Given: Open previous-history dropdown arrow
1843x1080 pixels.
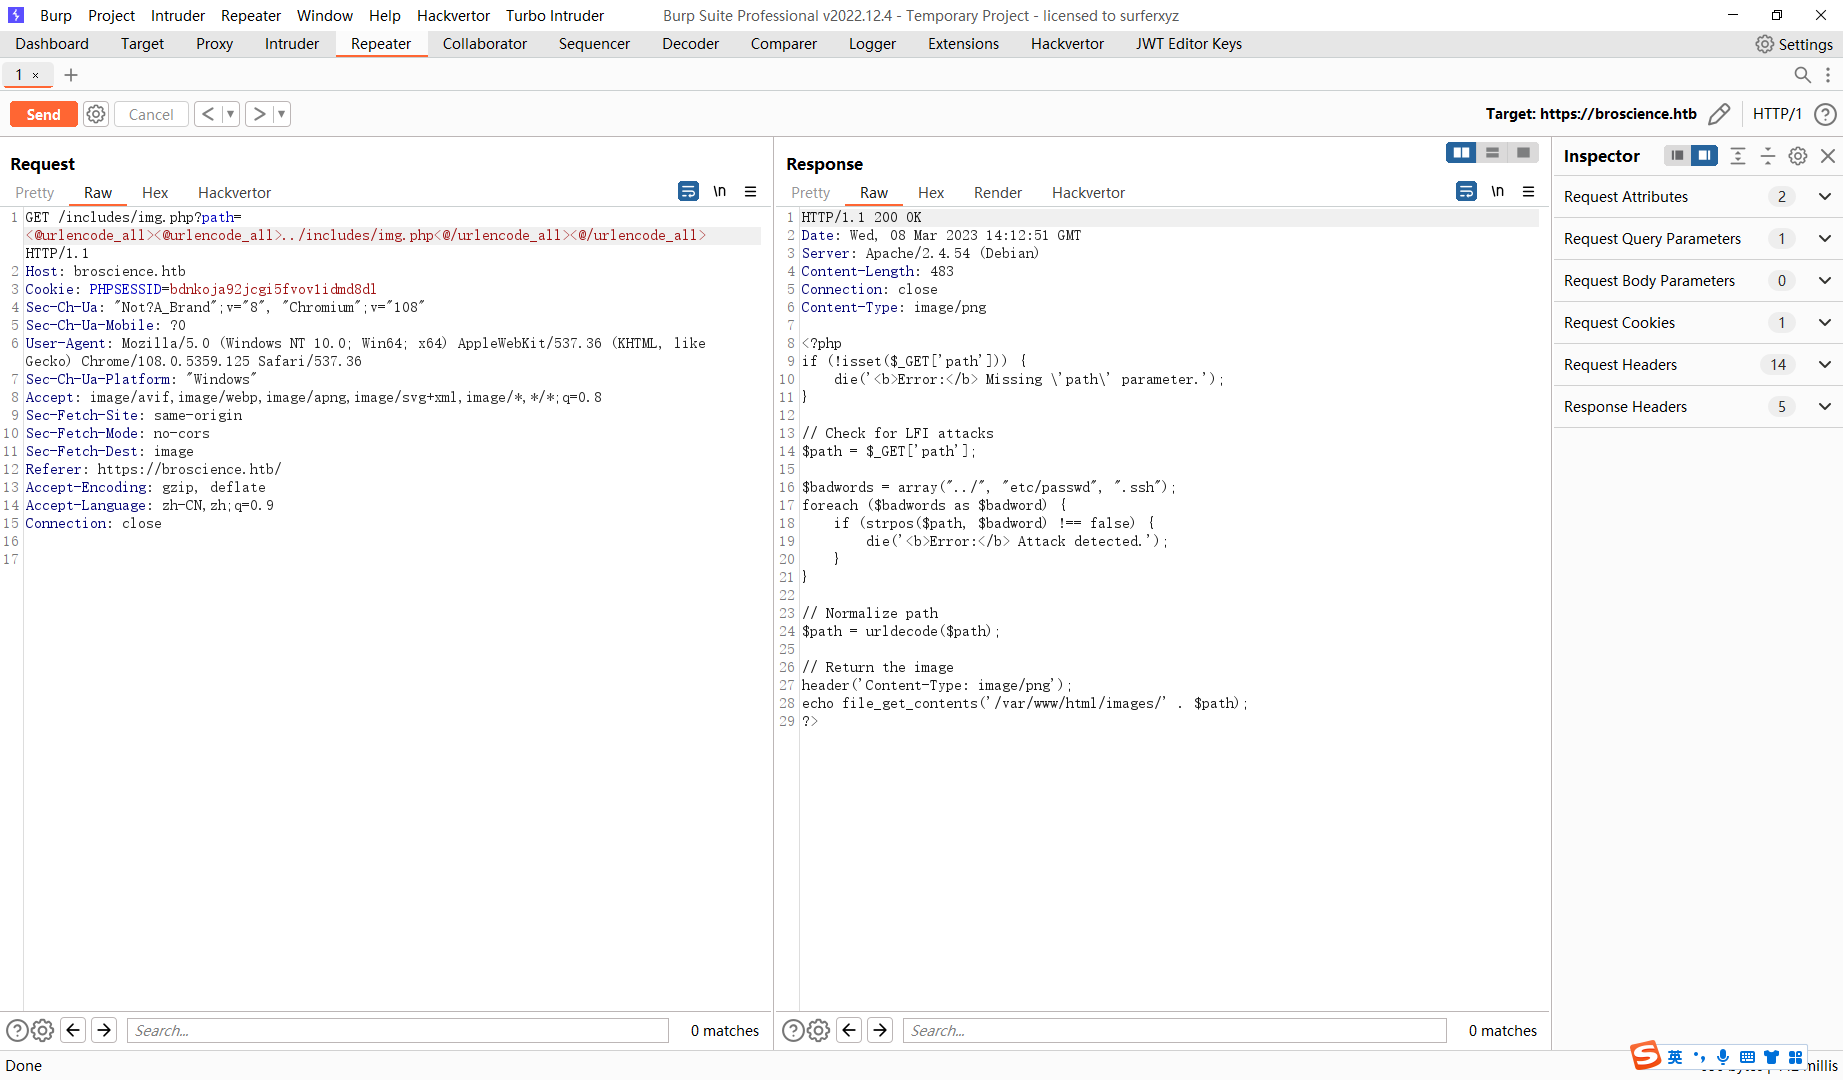Looking at the screenshot, I should (x=230, y=114).
